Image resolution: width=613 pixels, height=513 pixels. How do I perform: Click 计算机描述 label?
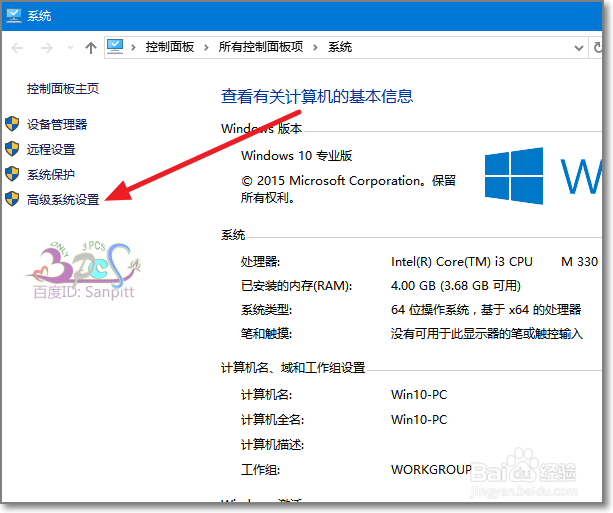click(x=272, y=445)
